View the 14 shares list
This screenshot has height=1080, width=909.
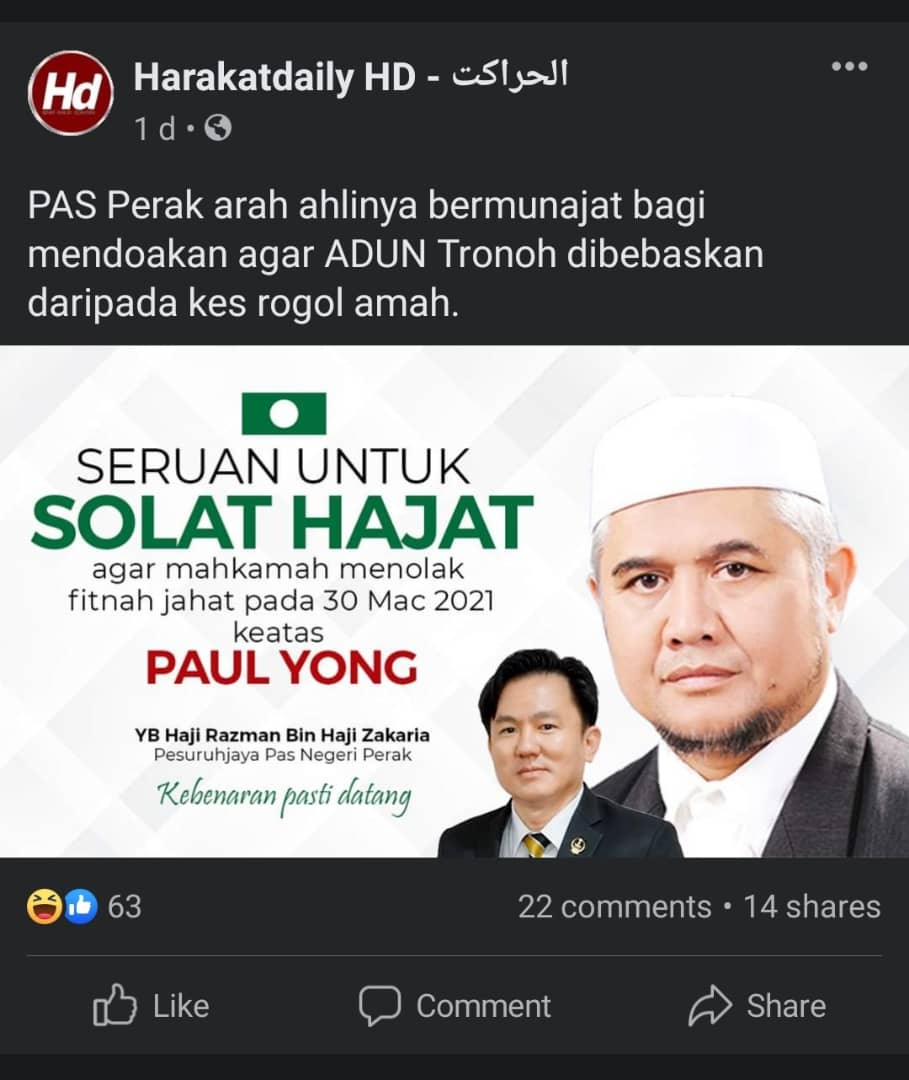(812, 906)
